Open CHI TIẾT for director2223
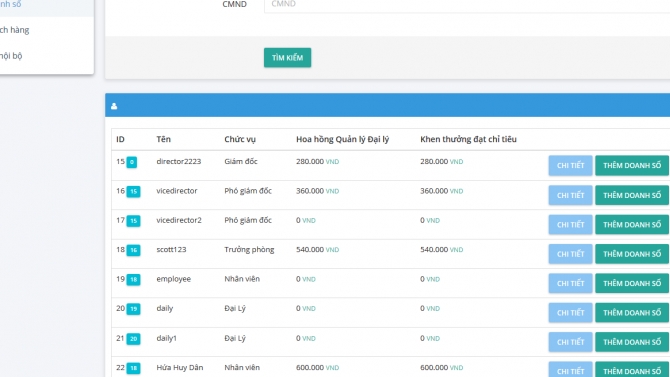Viewport: 670px width, 377px height. click(570, 165)
